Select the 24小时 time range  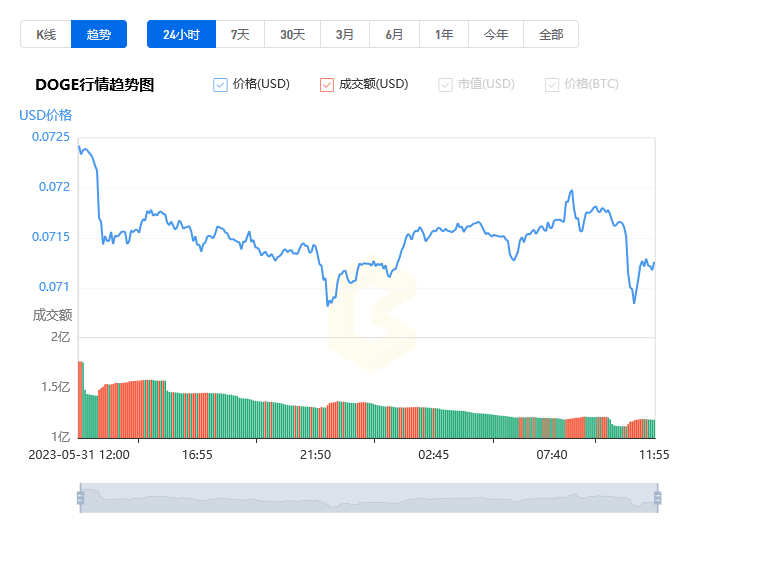(181, 34)
